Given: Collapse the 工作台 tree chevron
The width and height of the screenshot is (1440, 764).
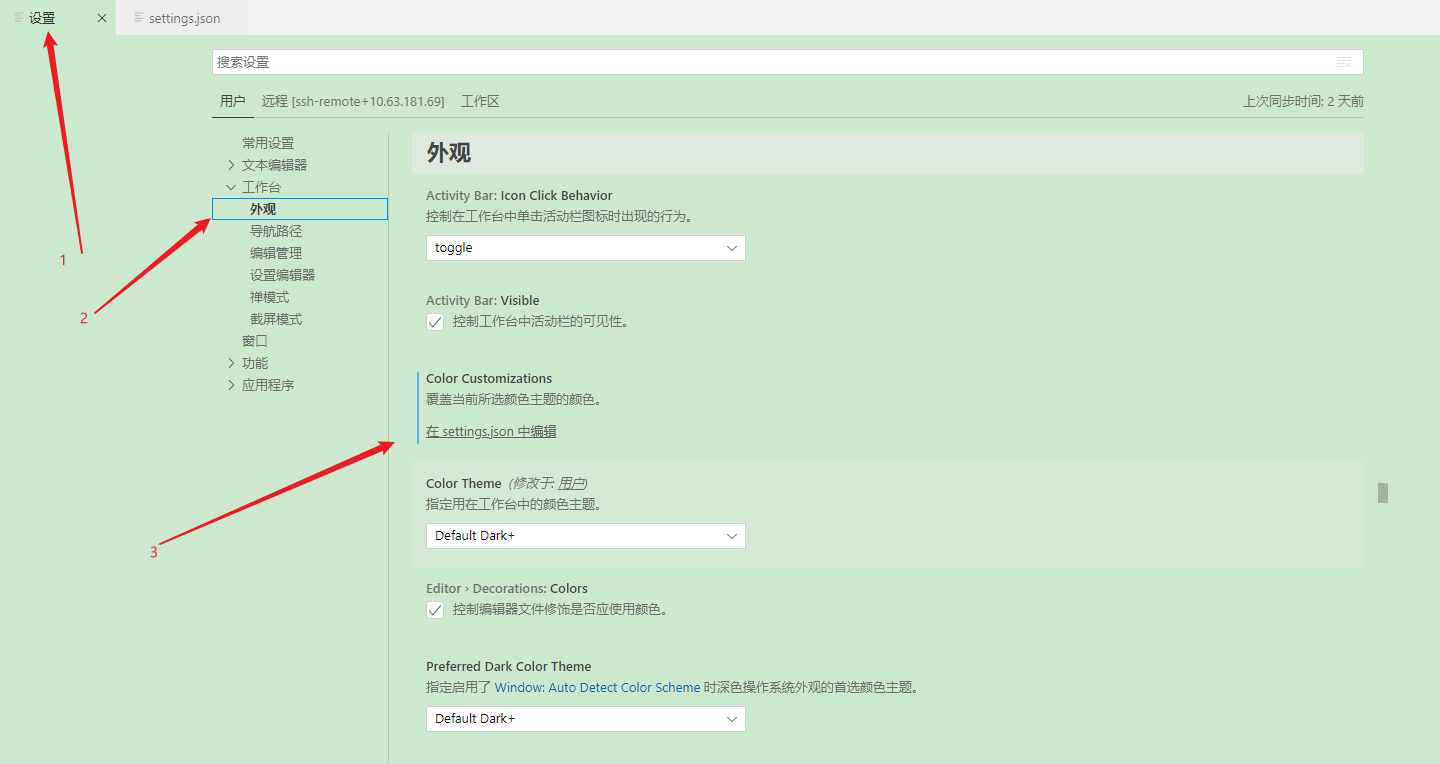Looking at the screenshot, I should tap(231, 187).
